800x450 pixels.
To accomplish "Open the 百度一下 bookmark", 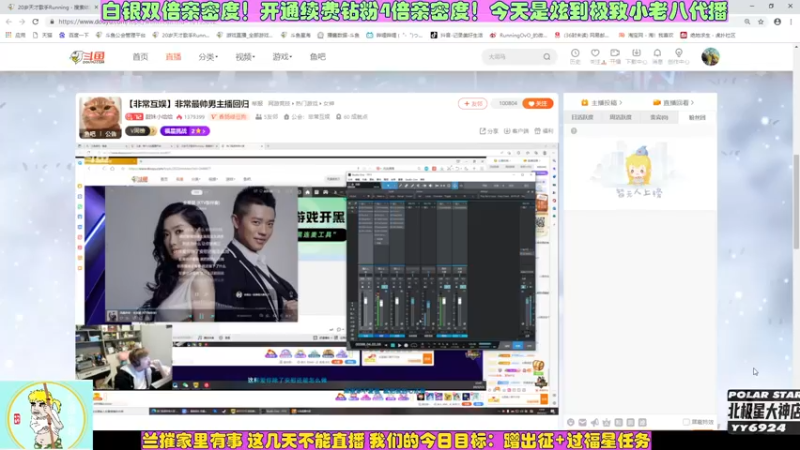I will [x=74, y=35].
